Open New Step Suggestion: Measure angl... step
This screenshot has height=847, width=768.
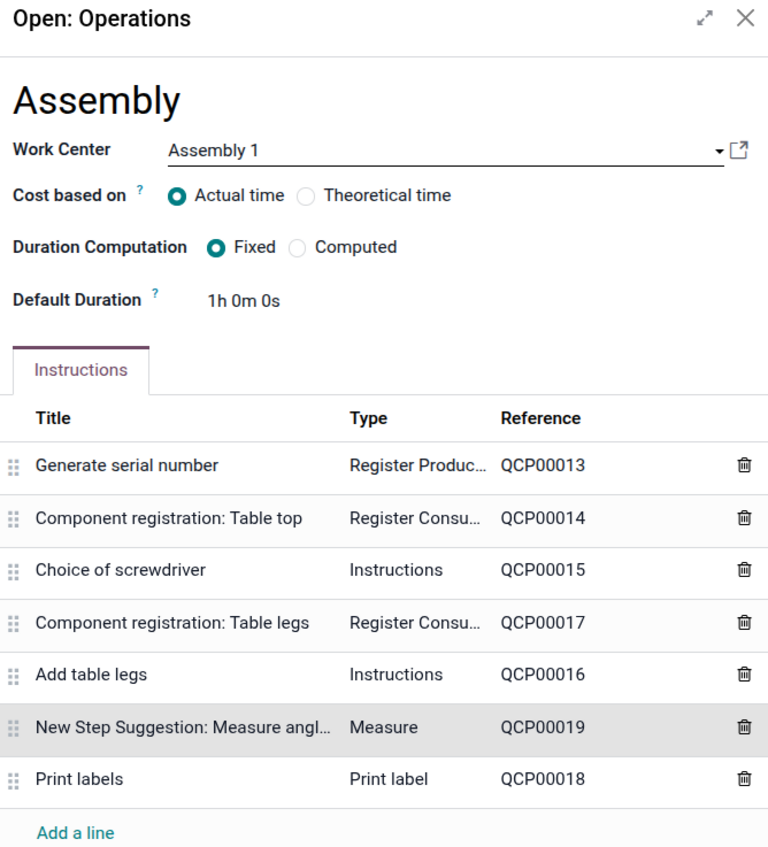[183, 727]
